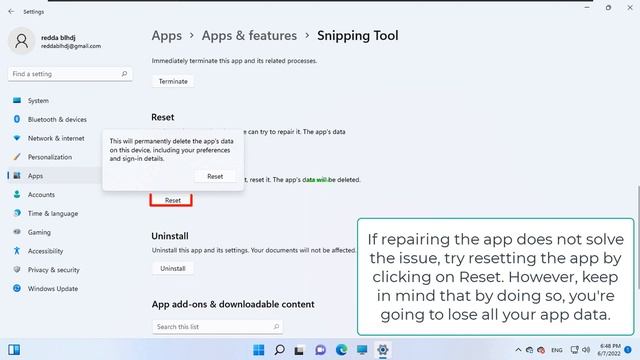The height and width of the screenshot is (360, 640).
Task: Restore down the Settings window
Action: click(x=608, y=8)
